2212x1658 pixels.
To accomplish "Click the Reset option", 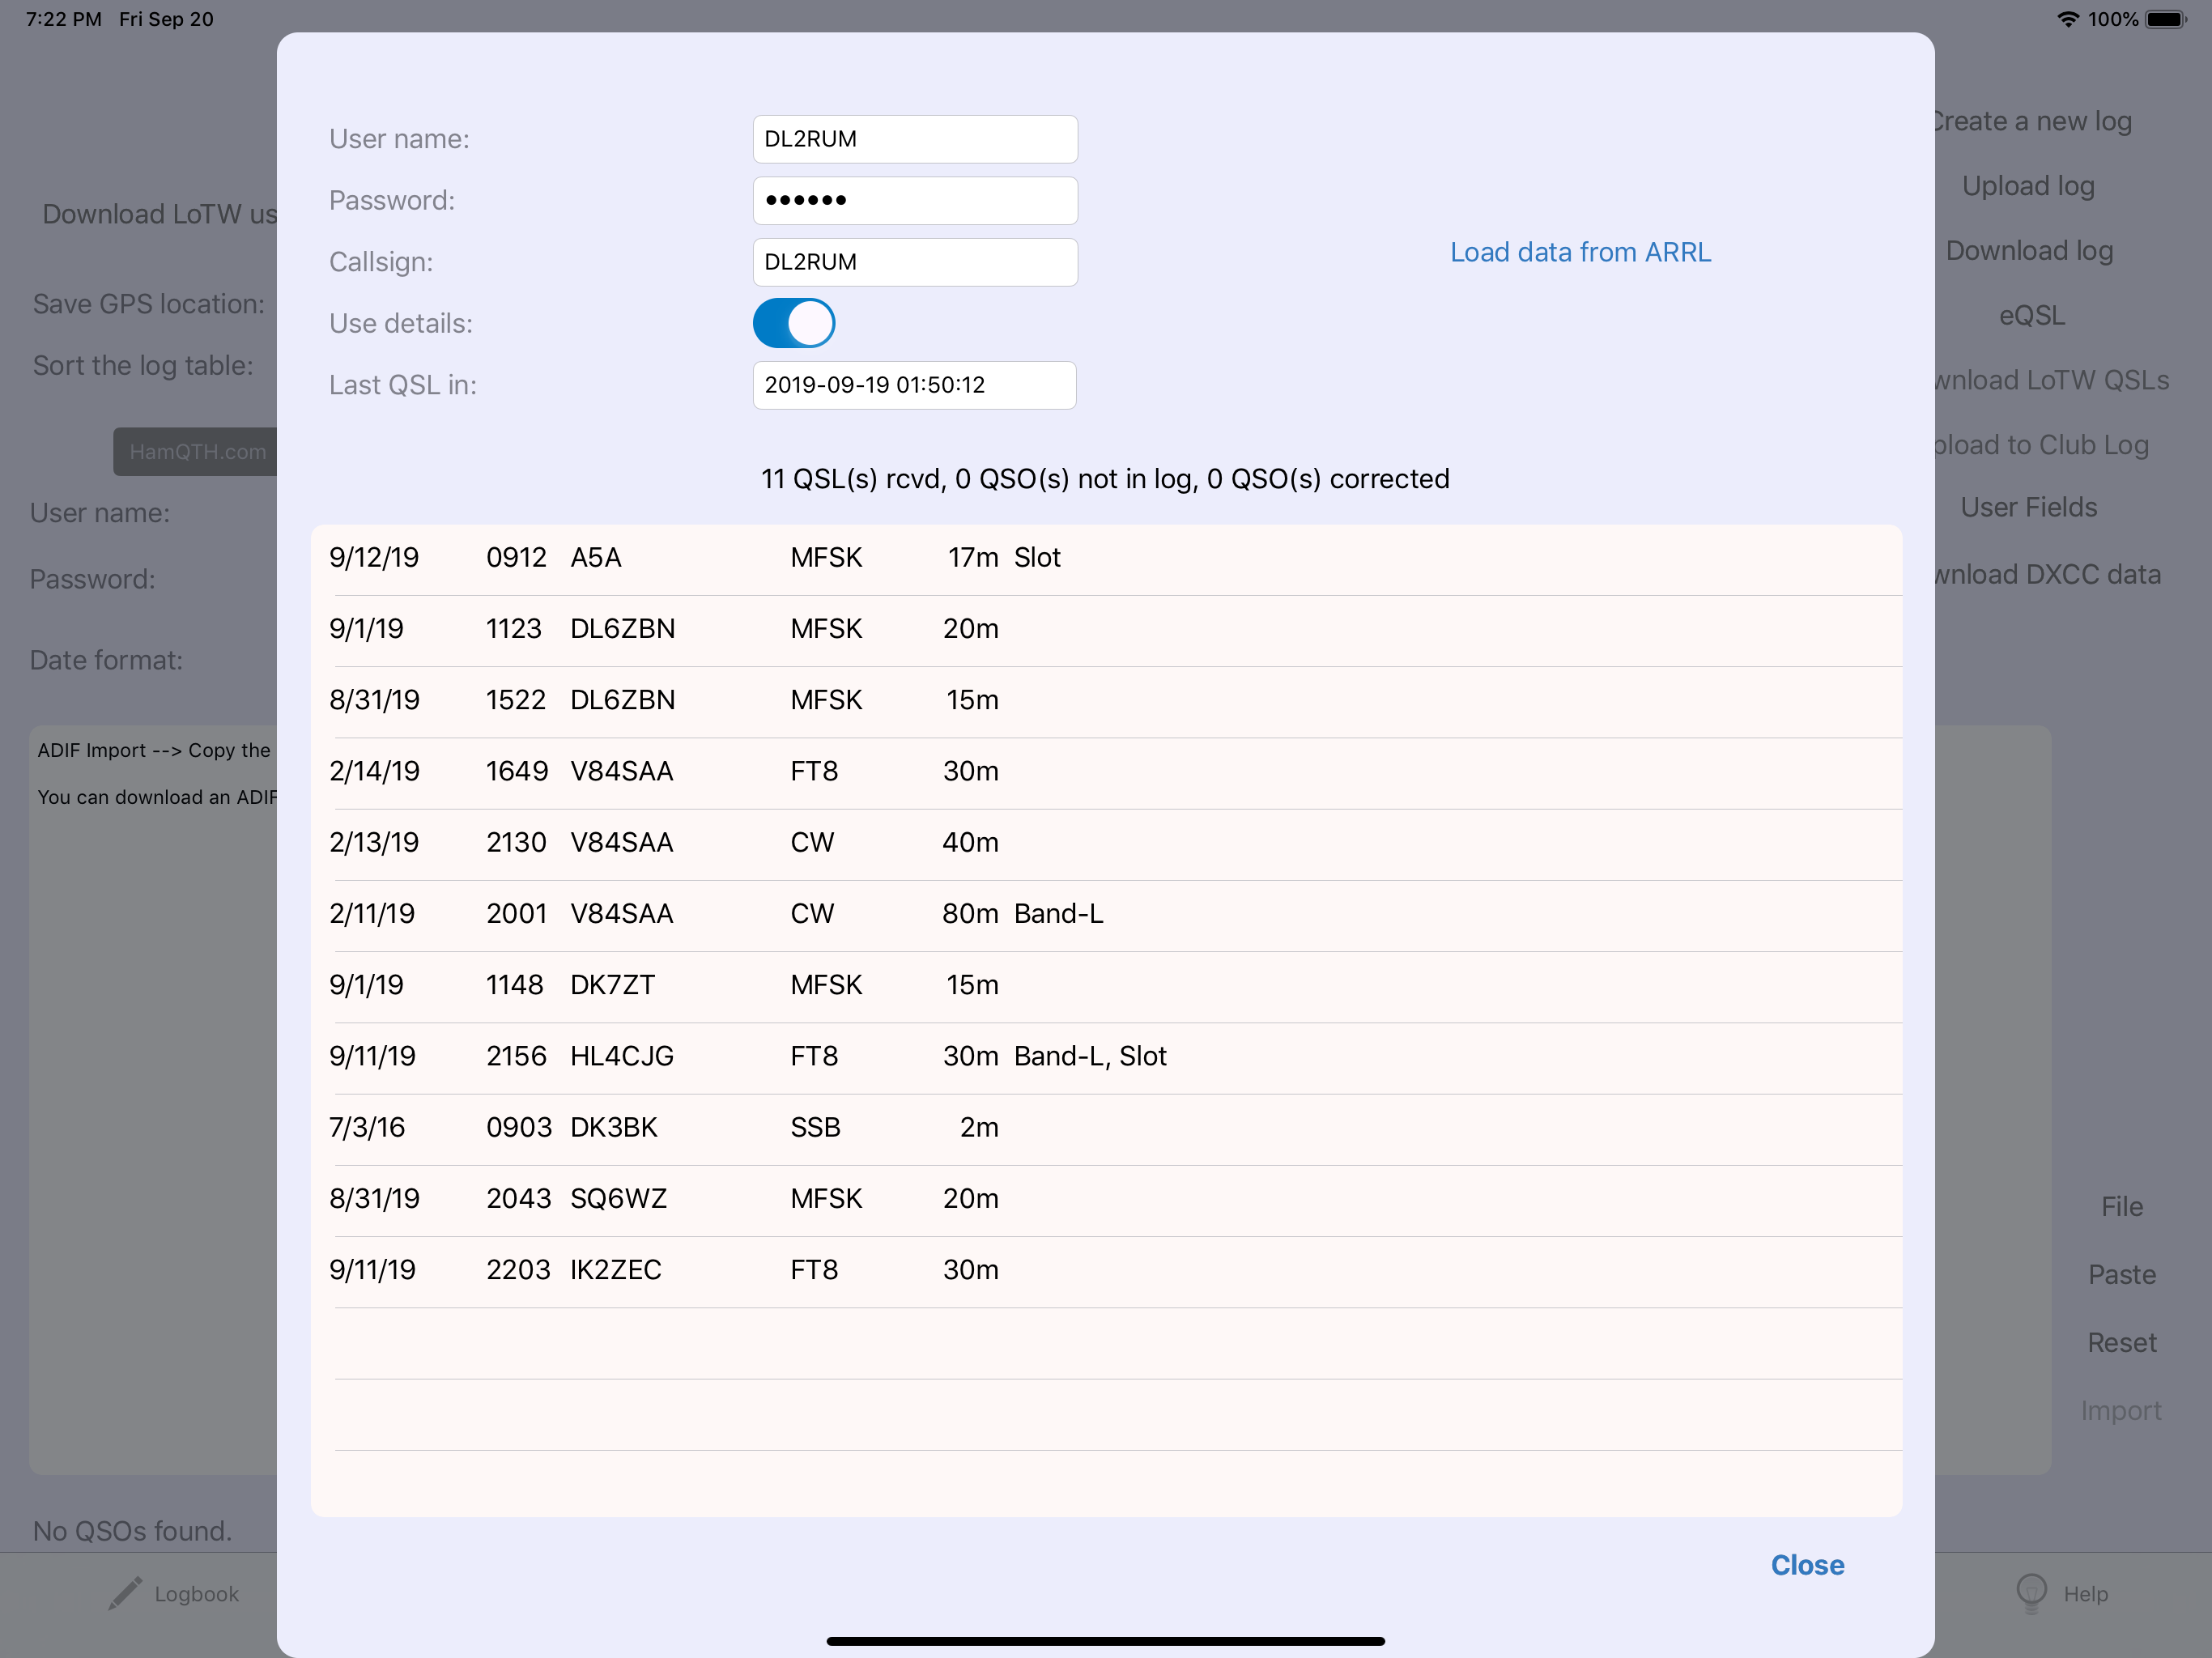I will pos(2122,1342).
